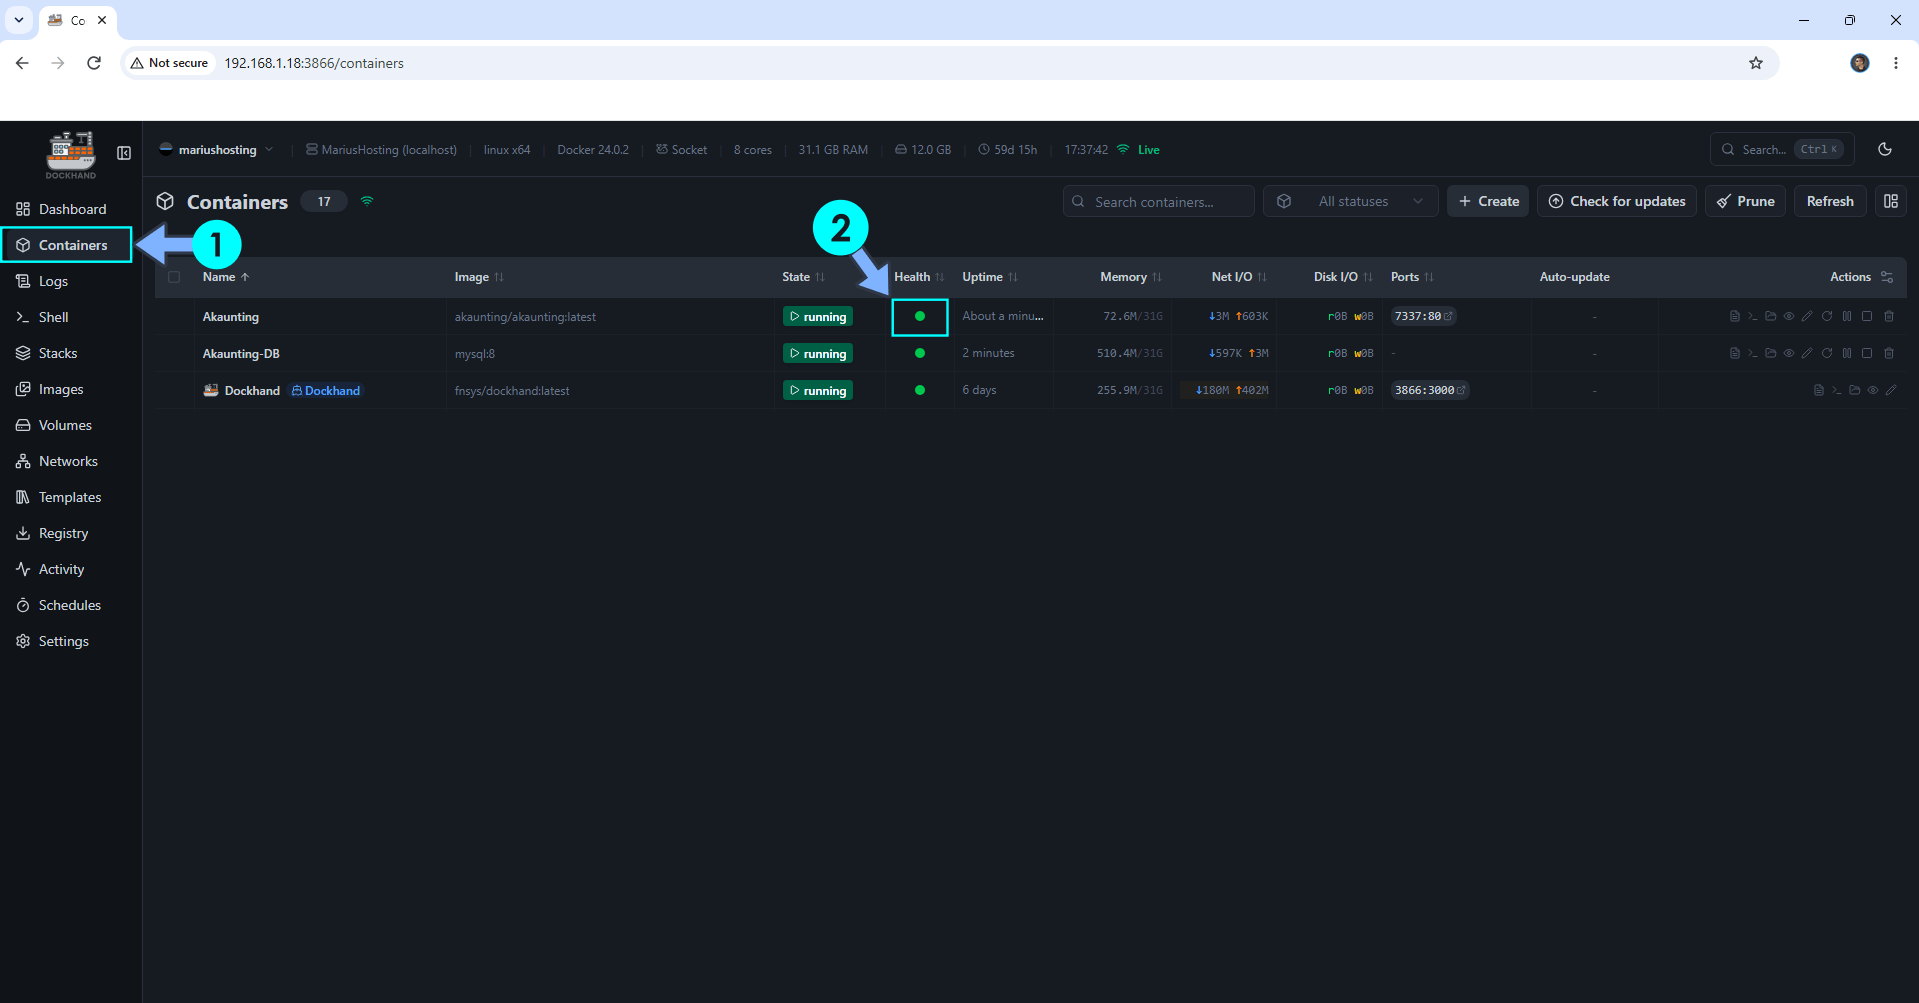This screenshot has height=1003, width=1919.
Task: Open the global Search box with Ctrl K hint
Action: point(1782,149)
